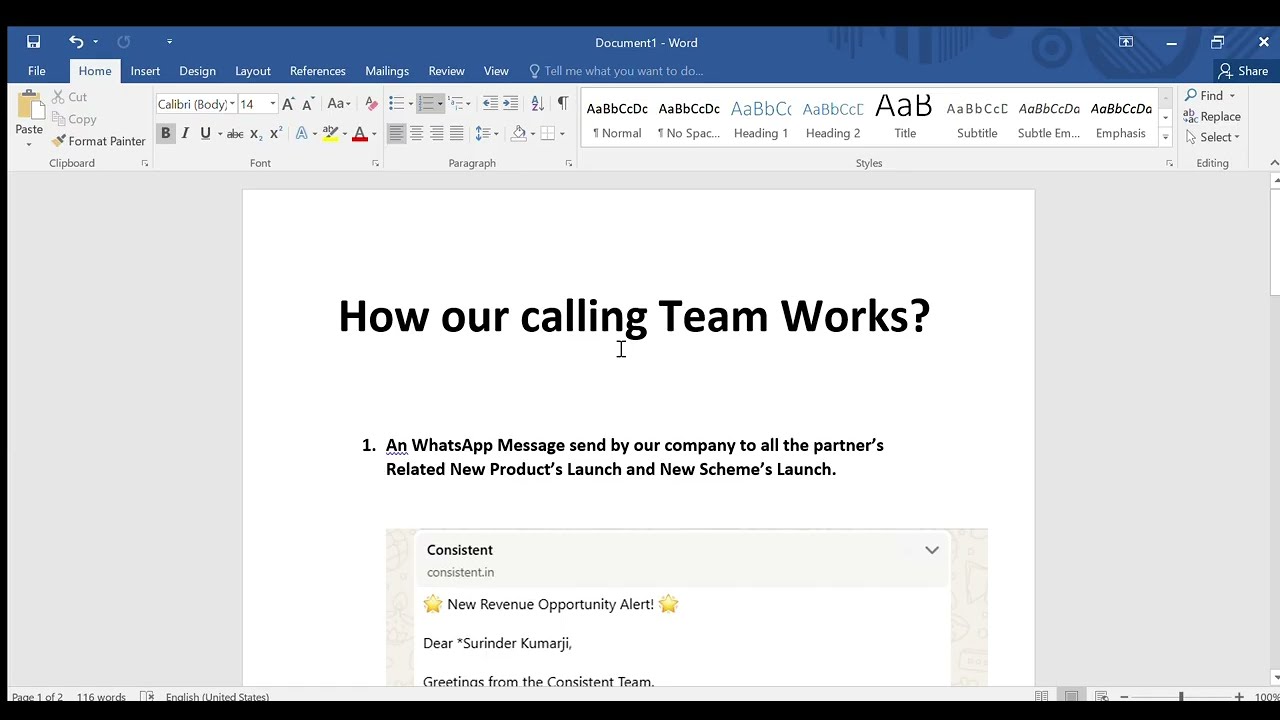This screenshot has height=720, width=1280.
Task: Switch to the Insert tab
Action: click(x=145, y=71)
